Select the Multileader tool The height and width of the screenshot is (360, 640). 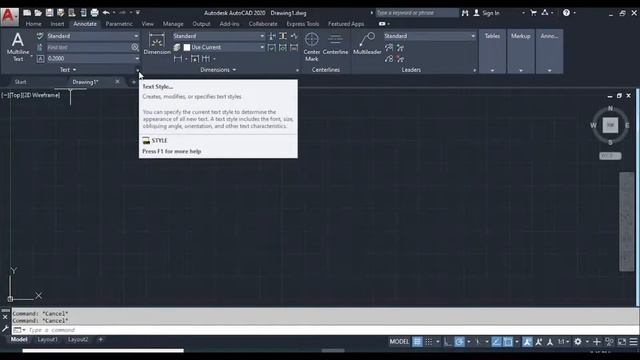(367, 44)
